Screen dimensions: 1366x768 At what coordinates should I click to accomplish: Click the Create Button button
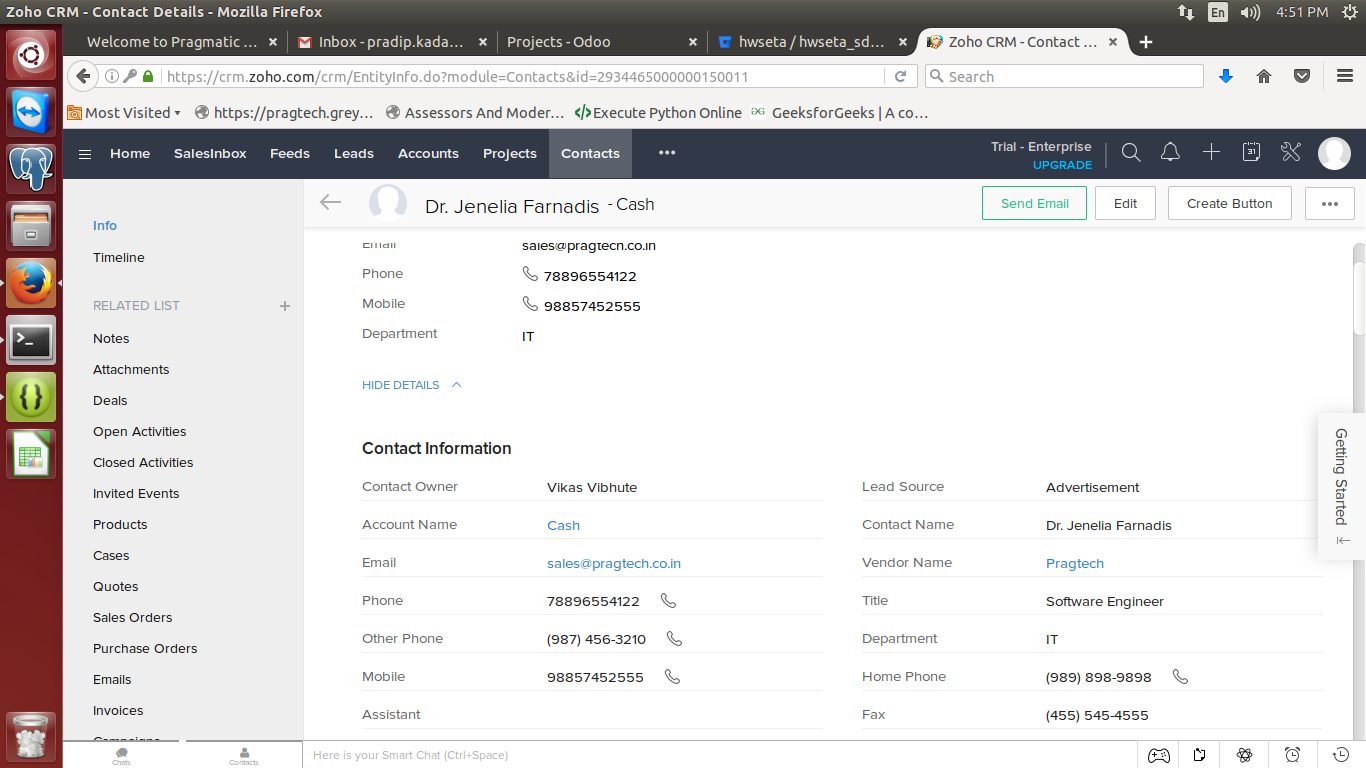coord(1230,203)
